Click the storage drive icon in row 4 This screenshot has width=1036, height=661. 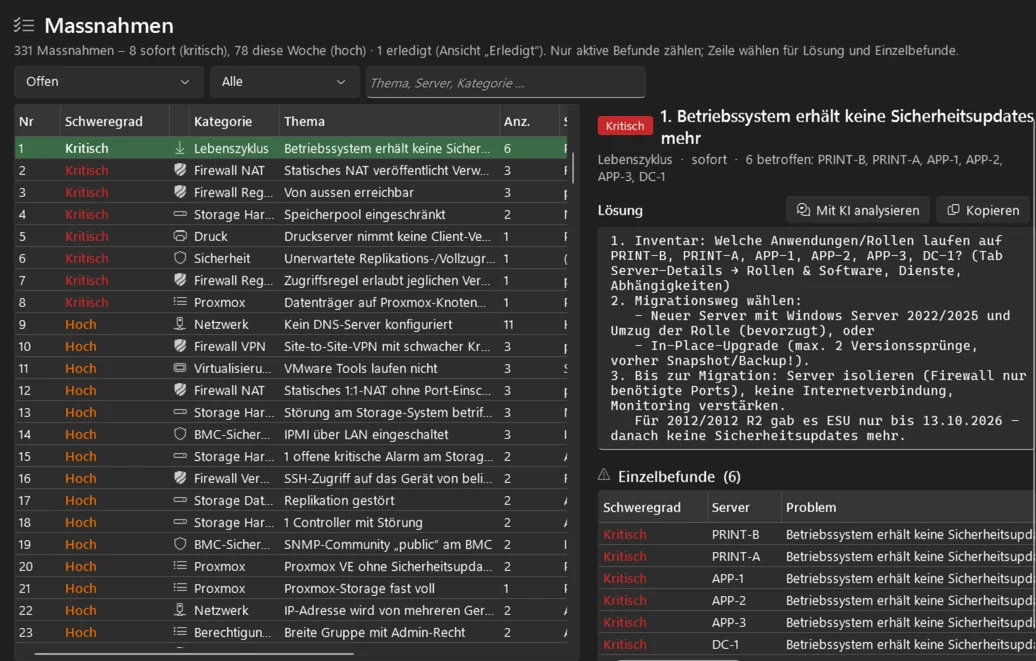(x=180, y=214)
